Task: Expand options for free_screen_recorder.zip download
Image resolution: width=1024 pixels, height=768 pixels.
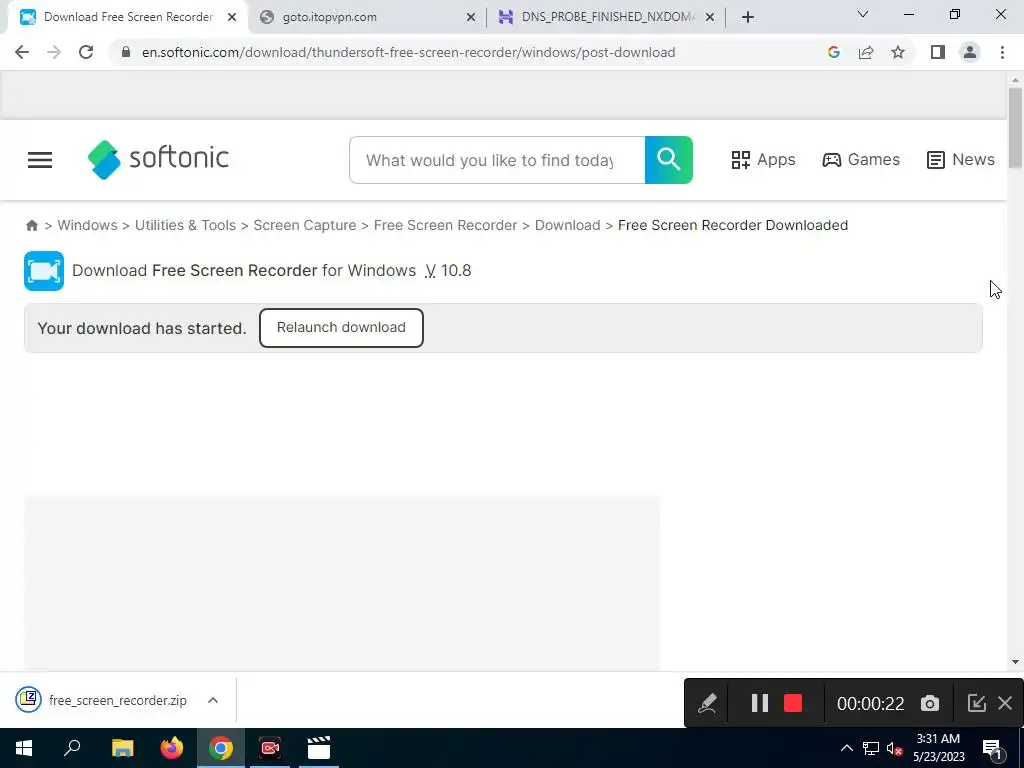Action: (213, 700)
